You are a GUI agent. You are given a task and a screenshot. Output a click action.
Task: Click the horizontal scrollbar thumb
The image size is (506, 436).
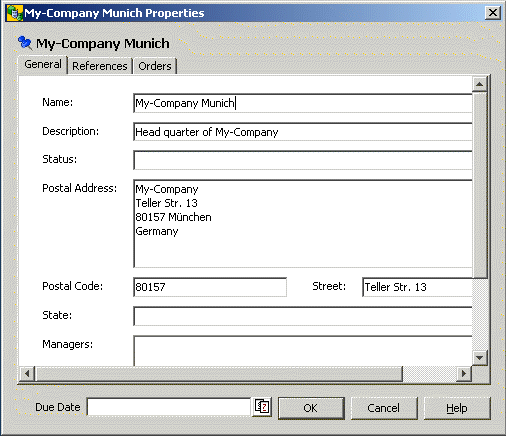pyautogui.click(x=219, y=374)
